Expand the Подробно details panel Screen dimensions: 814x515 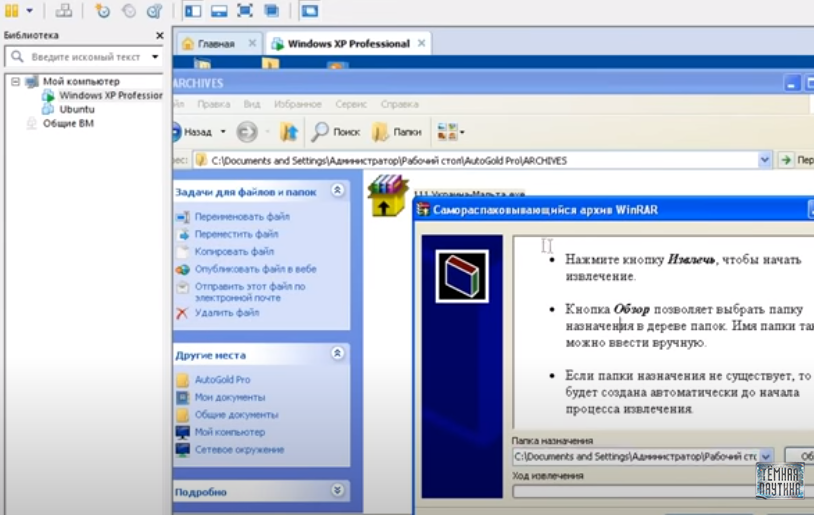(x=338, y=491)
